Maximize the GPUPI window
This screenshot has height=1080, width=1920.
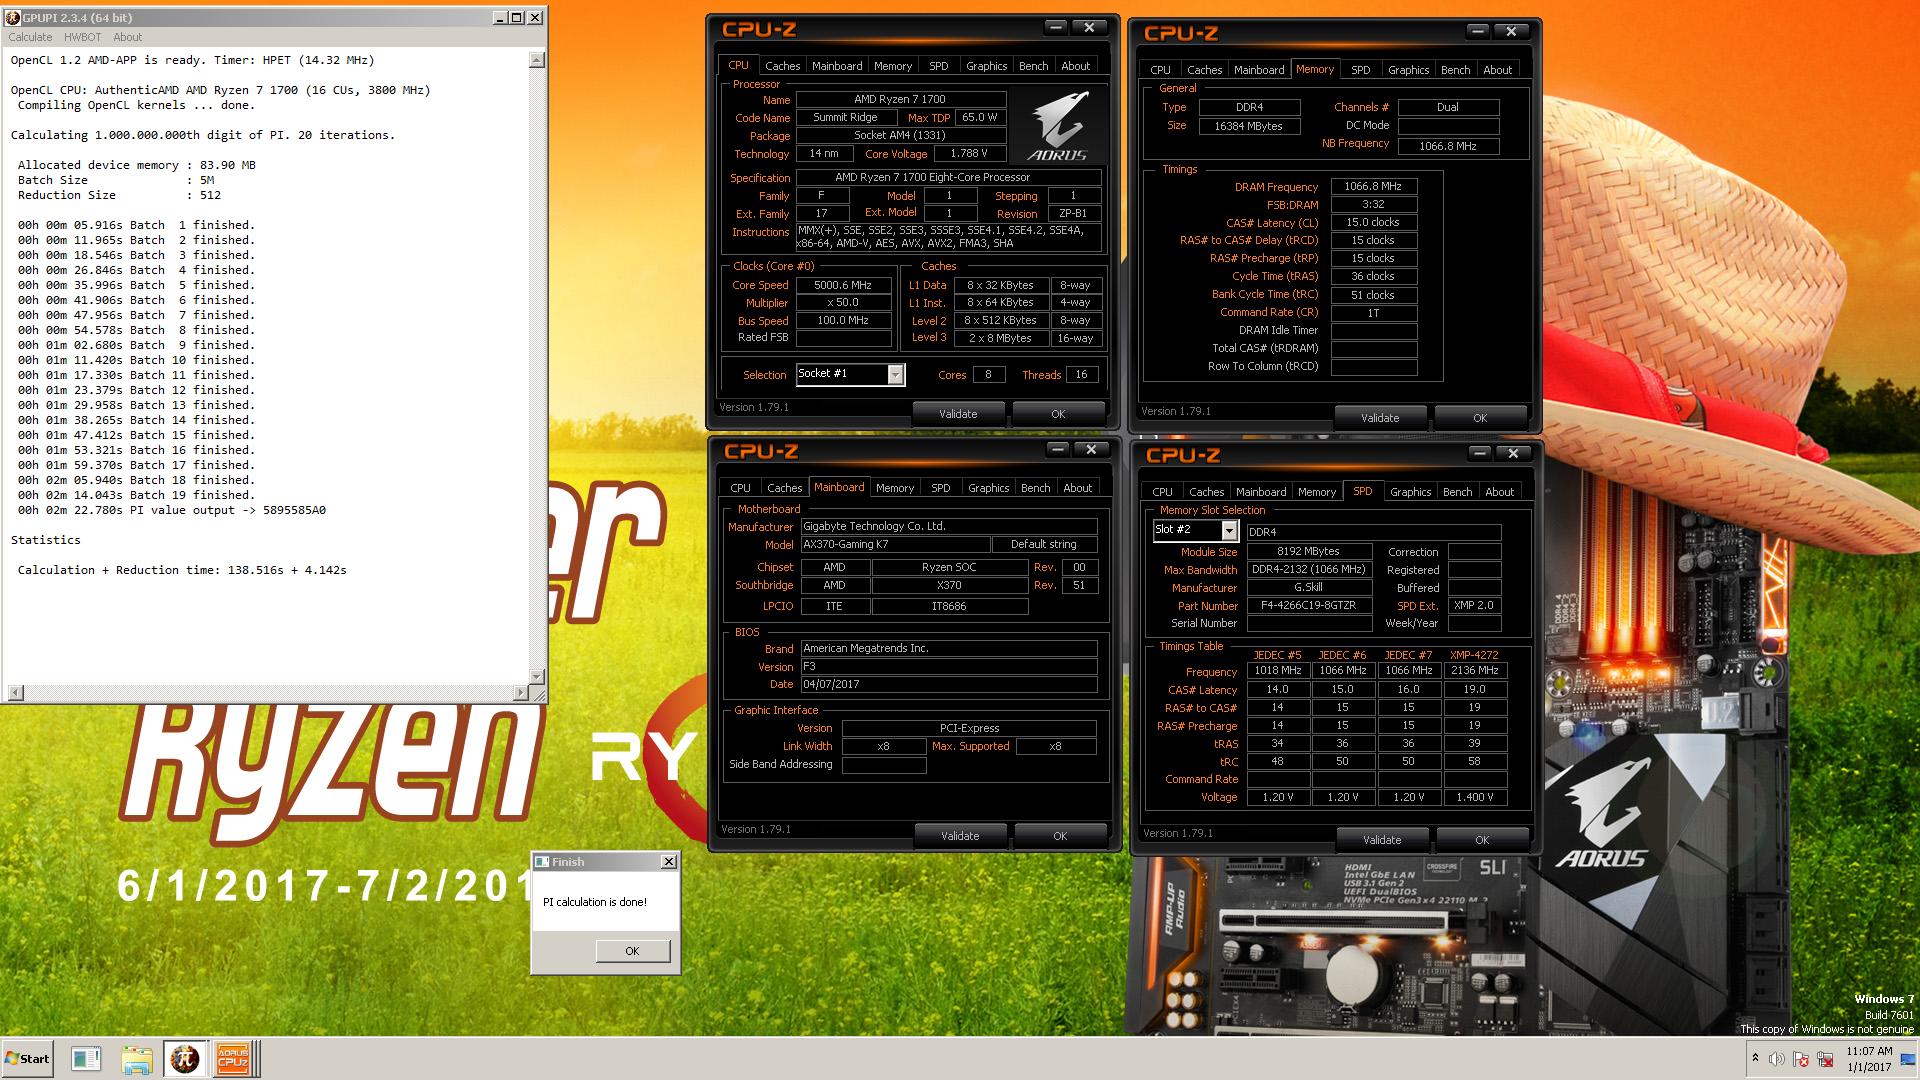click(x=516, y=17)
